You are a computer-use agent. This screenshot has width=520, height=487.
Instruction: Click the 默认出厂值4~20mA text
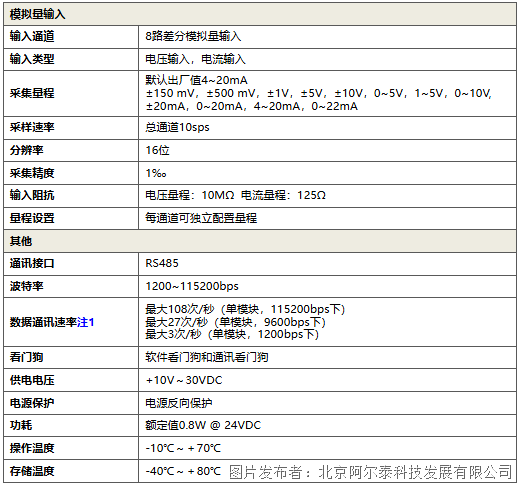pyautogui.click(x=196, y=80)
